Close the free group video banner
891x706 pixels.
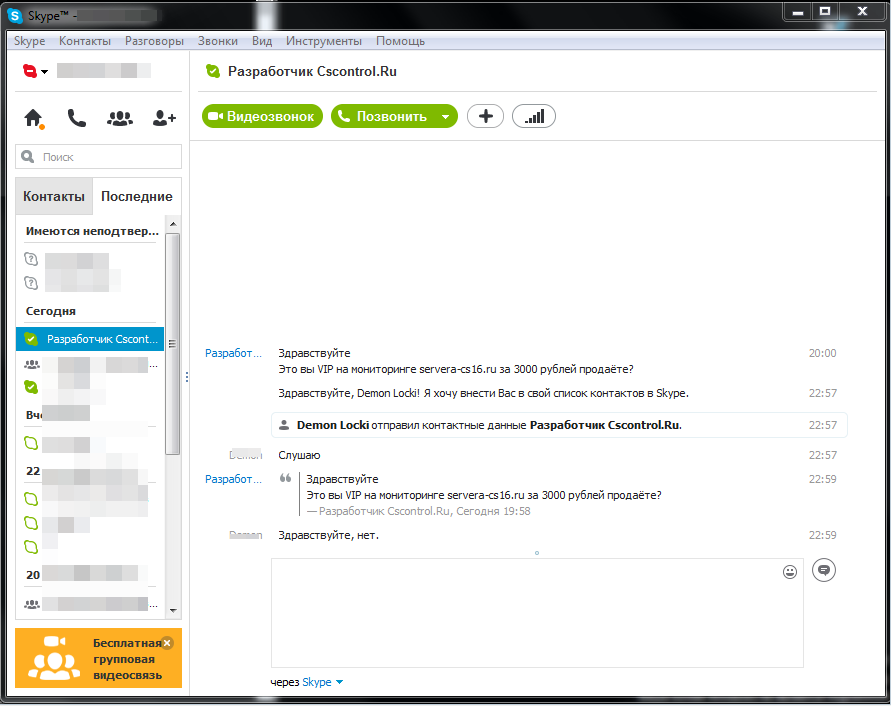(x=167, y=643)
